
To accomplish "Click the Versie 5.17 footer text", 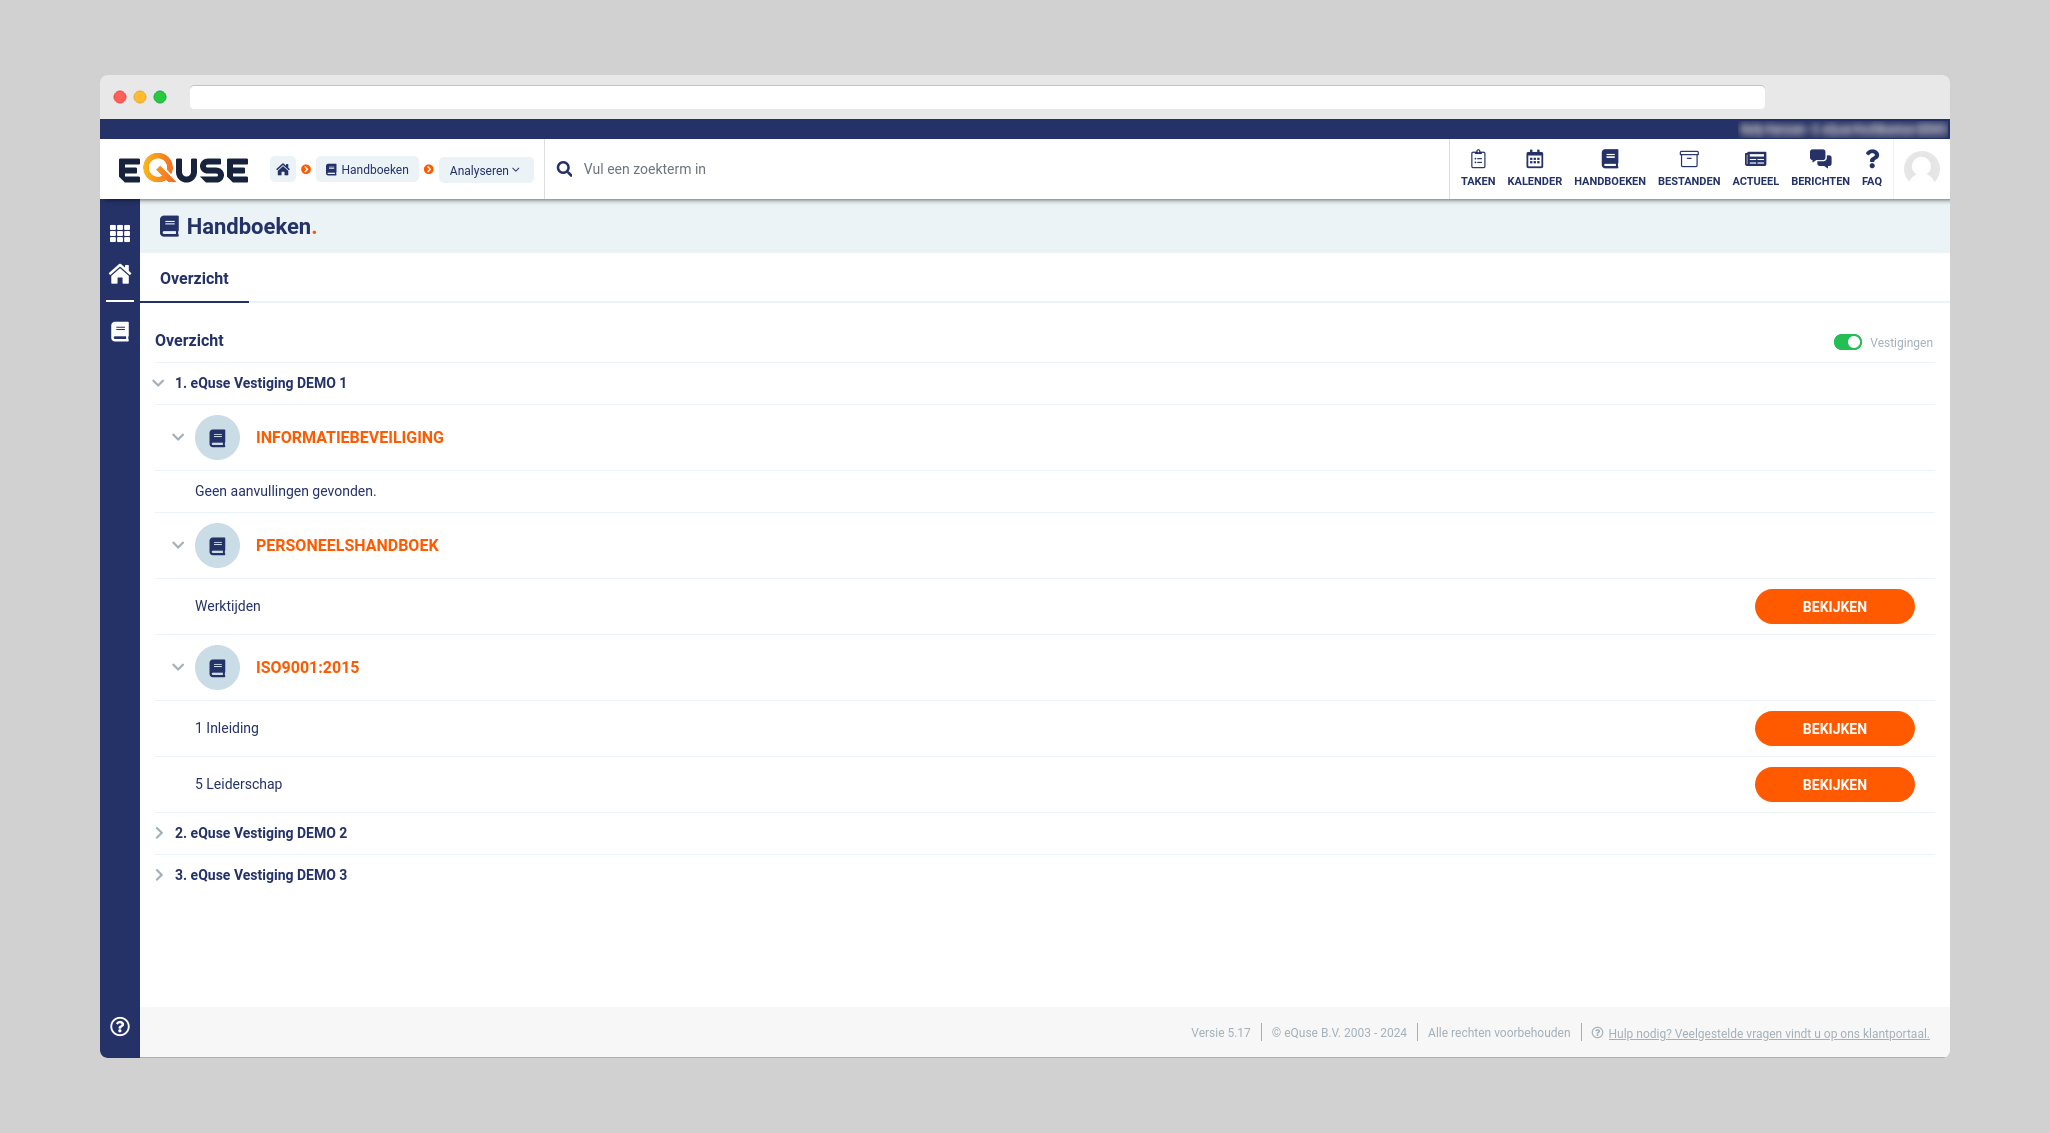I will [x=1220, y=1033].
